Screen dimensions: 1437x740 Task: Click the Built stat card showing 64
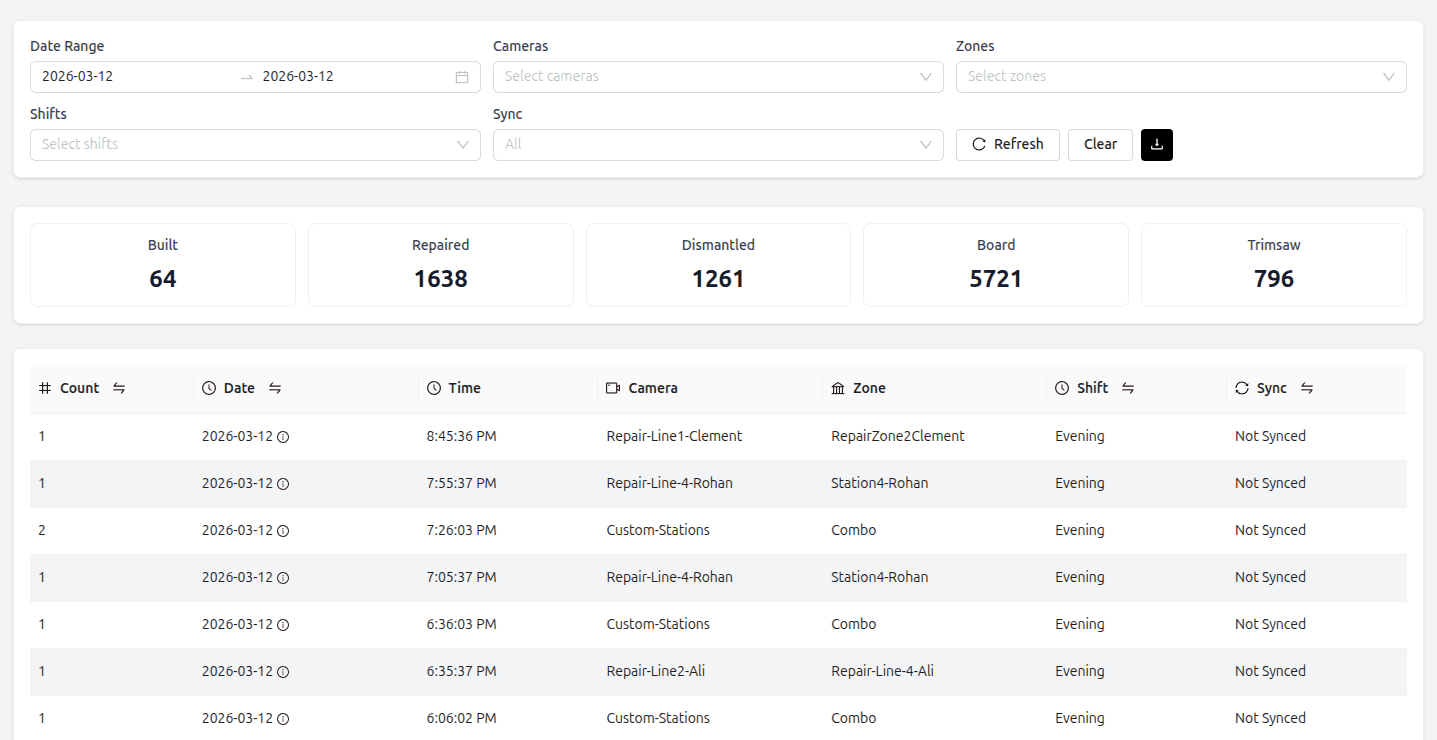[x=162, y=264]
